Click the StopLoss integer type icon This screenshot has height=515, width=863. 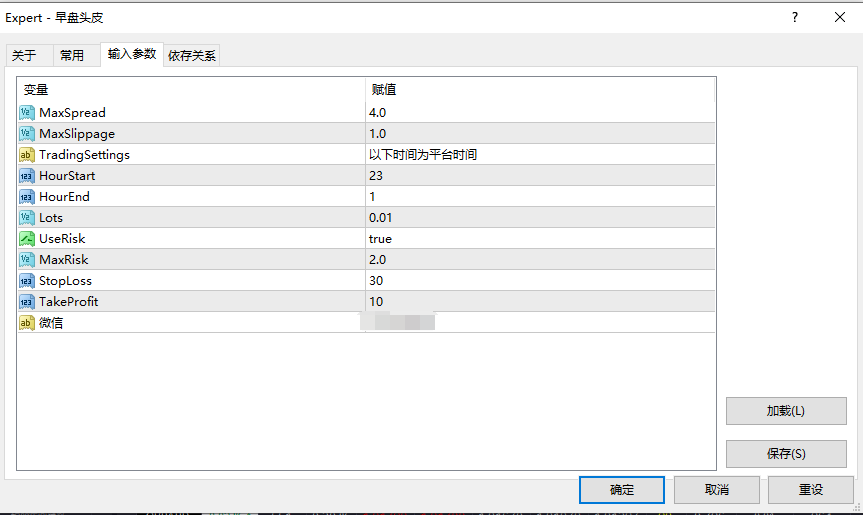27,281
